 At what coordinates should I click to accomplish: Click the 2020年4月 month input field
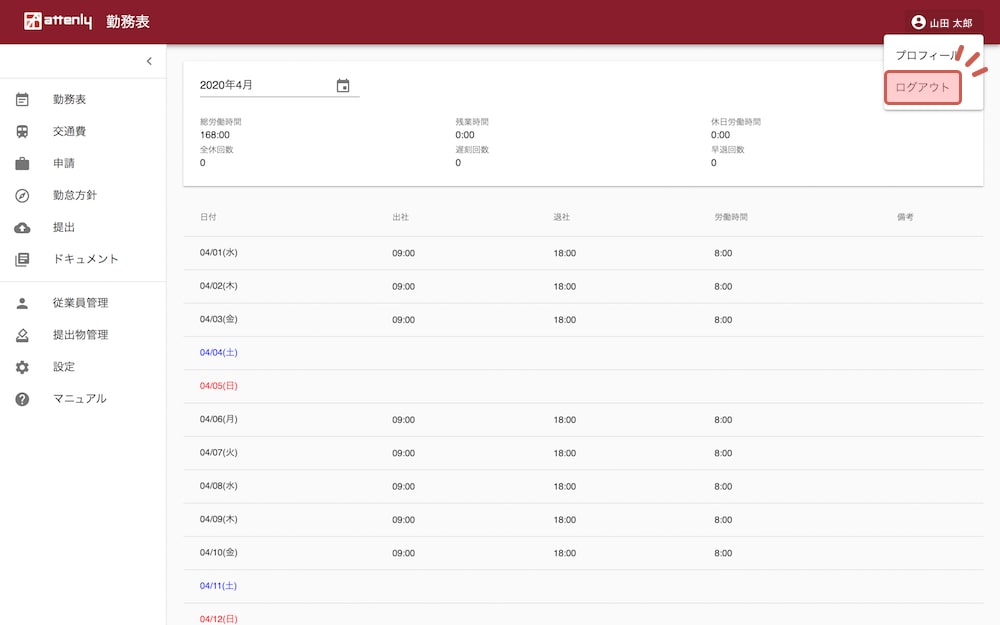(265, 86)
